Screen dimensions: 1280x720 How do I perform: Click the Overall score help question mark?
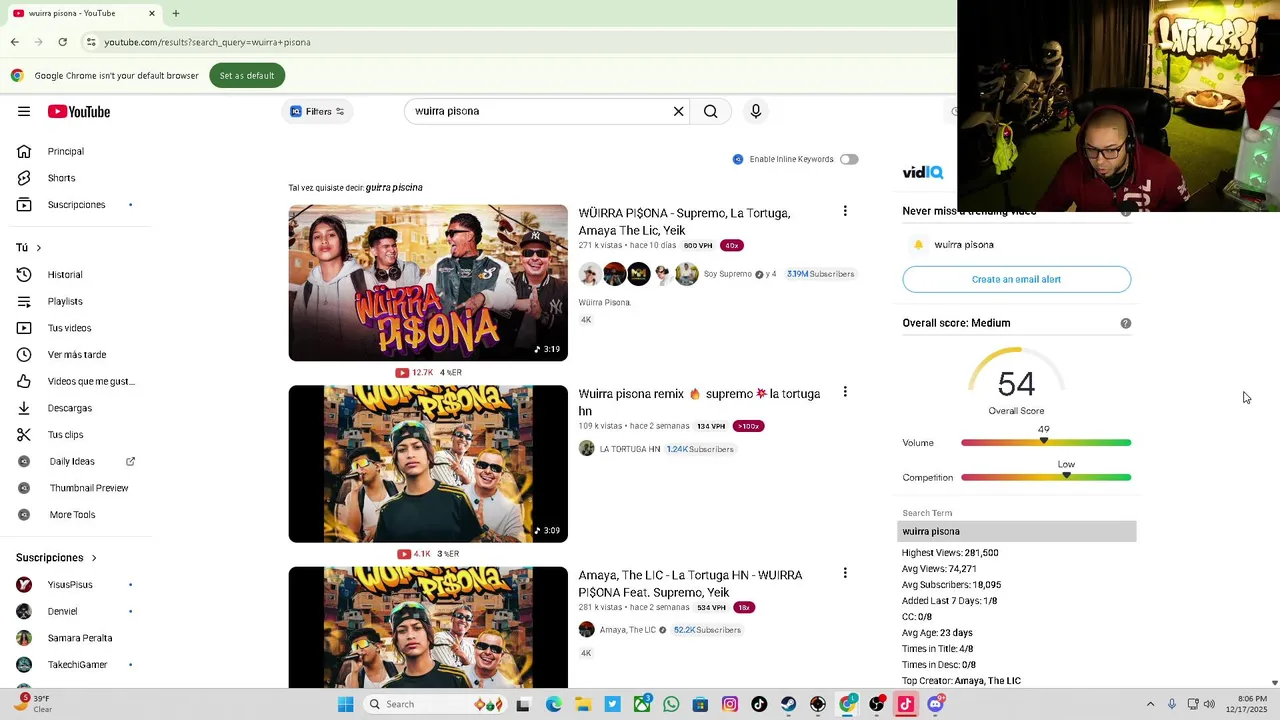1126,323
